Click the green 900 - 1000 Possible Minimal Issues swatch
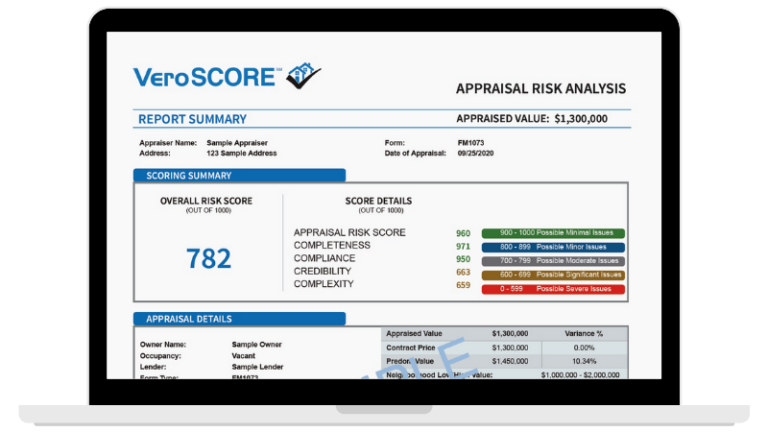The image size is (768, 432). point(553,233)
